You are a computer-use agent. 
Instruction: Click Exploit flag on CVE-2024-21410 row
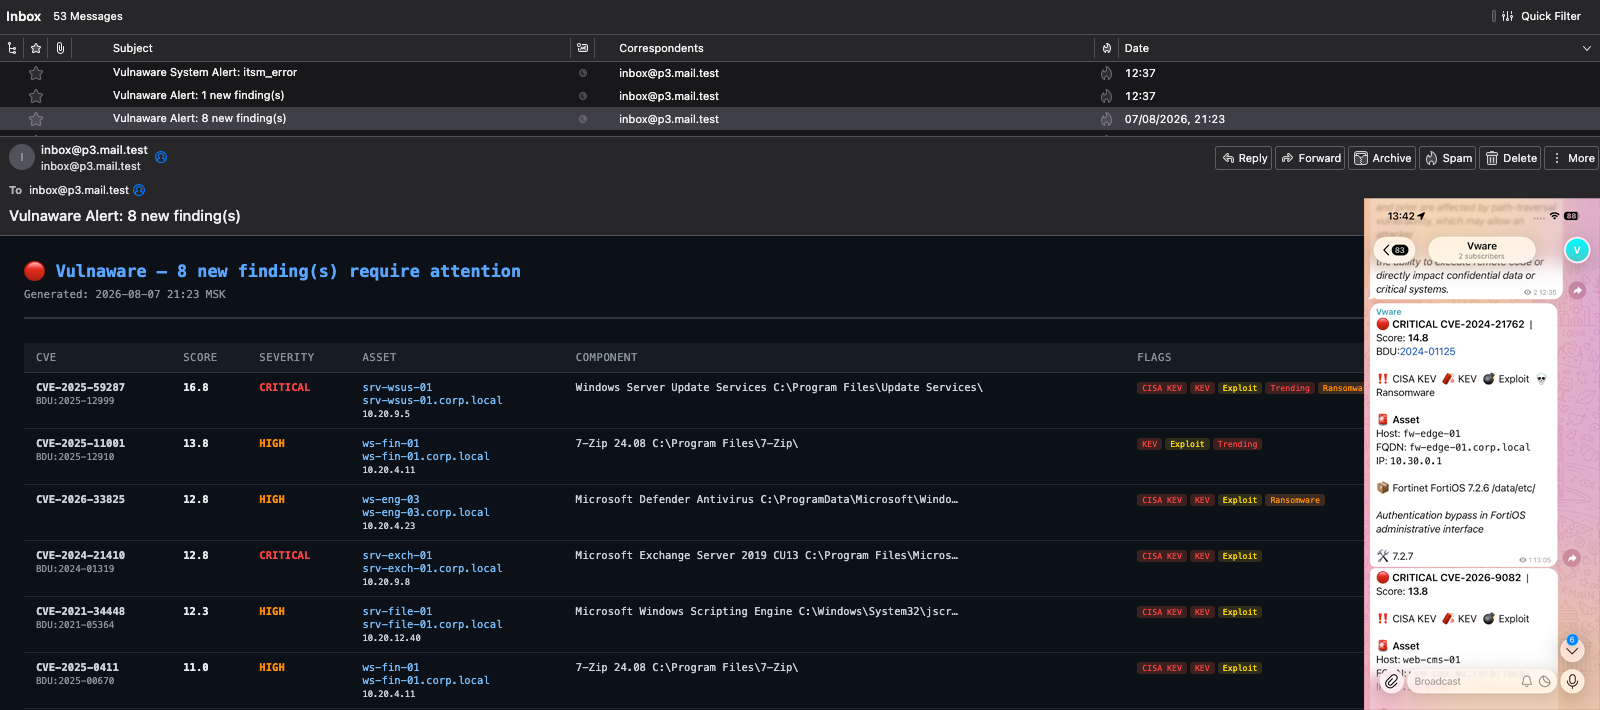click(x=1240, y=556)
